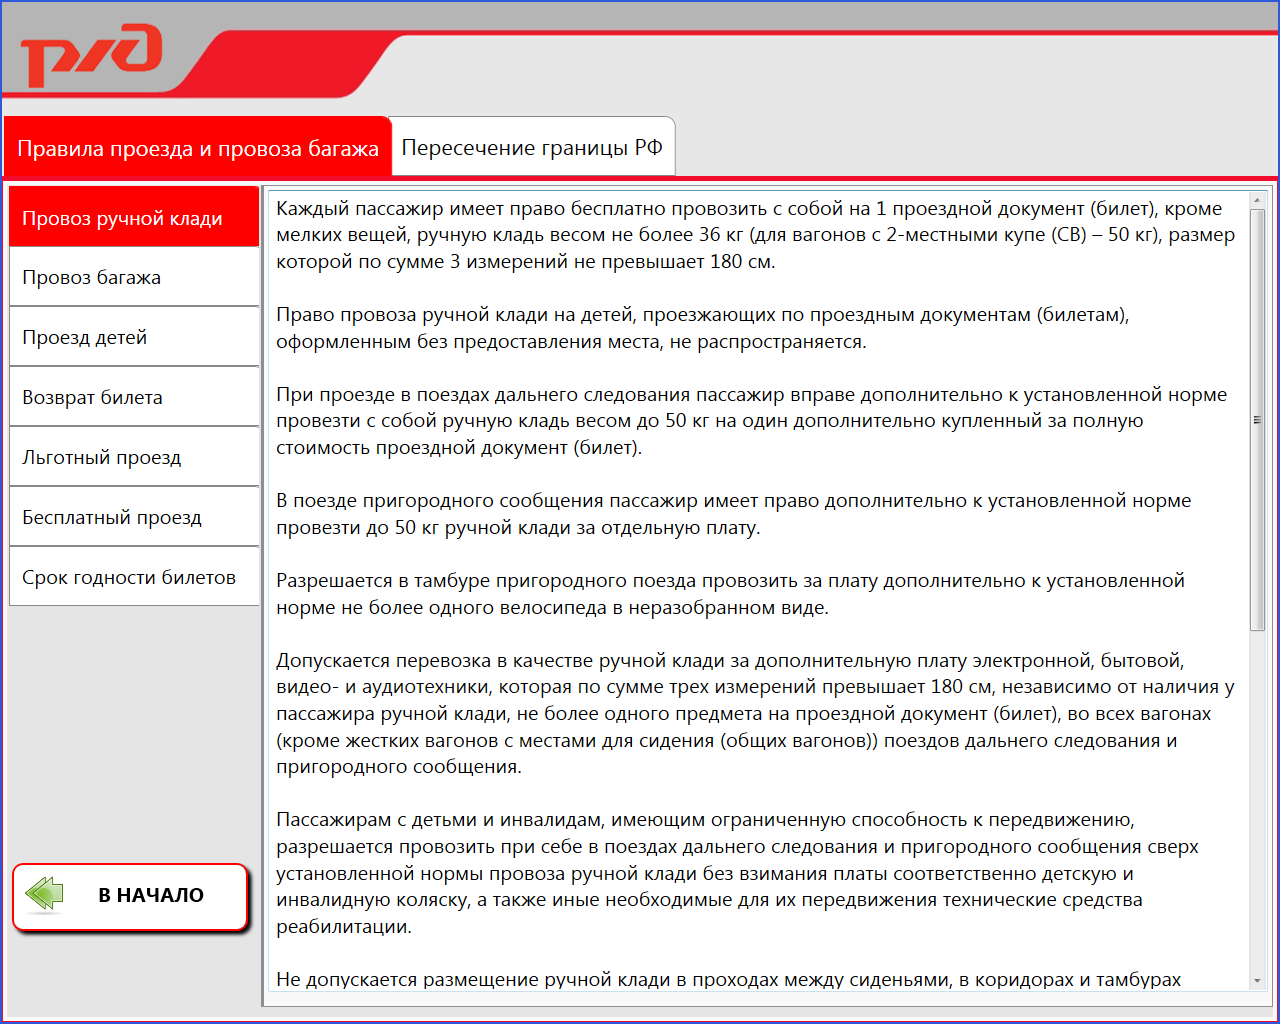The height and width of the screenshot is (1024, 1280).
Task: Open Льготный проезд information
Action: 134,457
